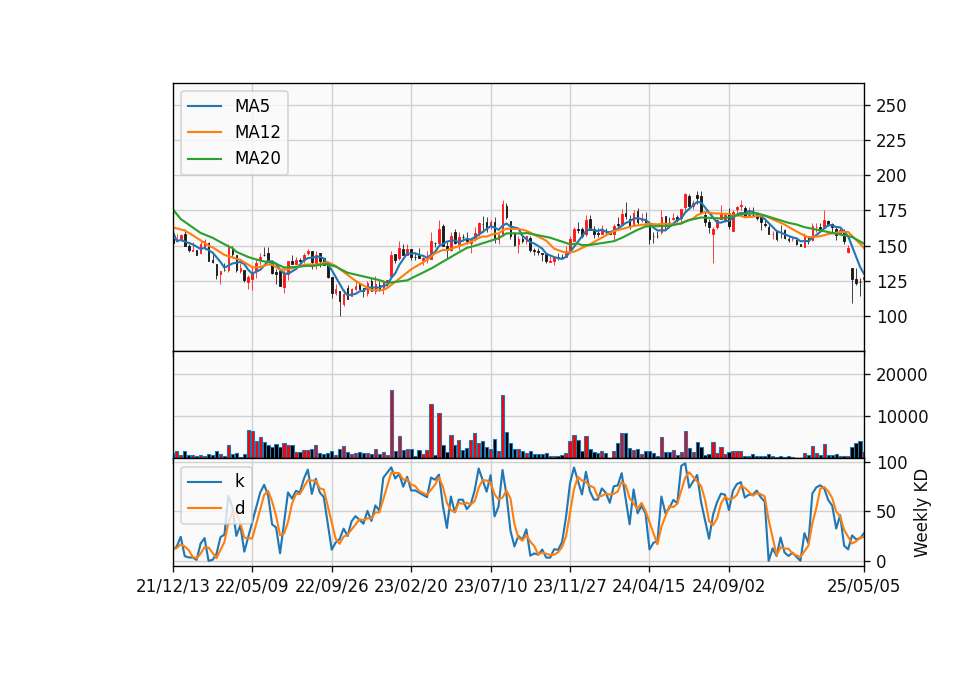The height and width of the screenshot is (690, 960).
Task: Click the 100 price axis label
Action: (x=891, y=317)
